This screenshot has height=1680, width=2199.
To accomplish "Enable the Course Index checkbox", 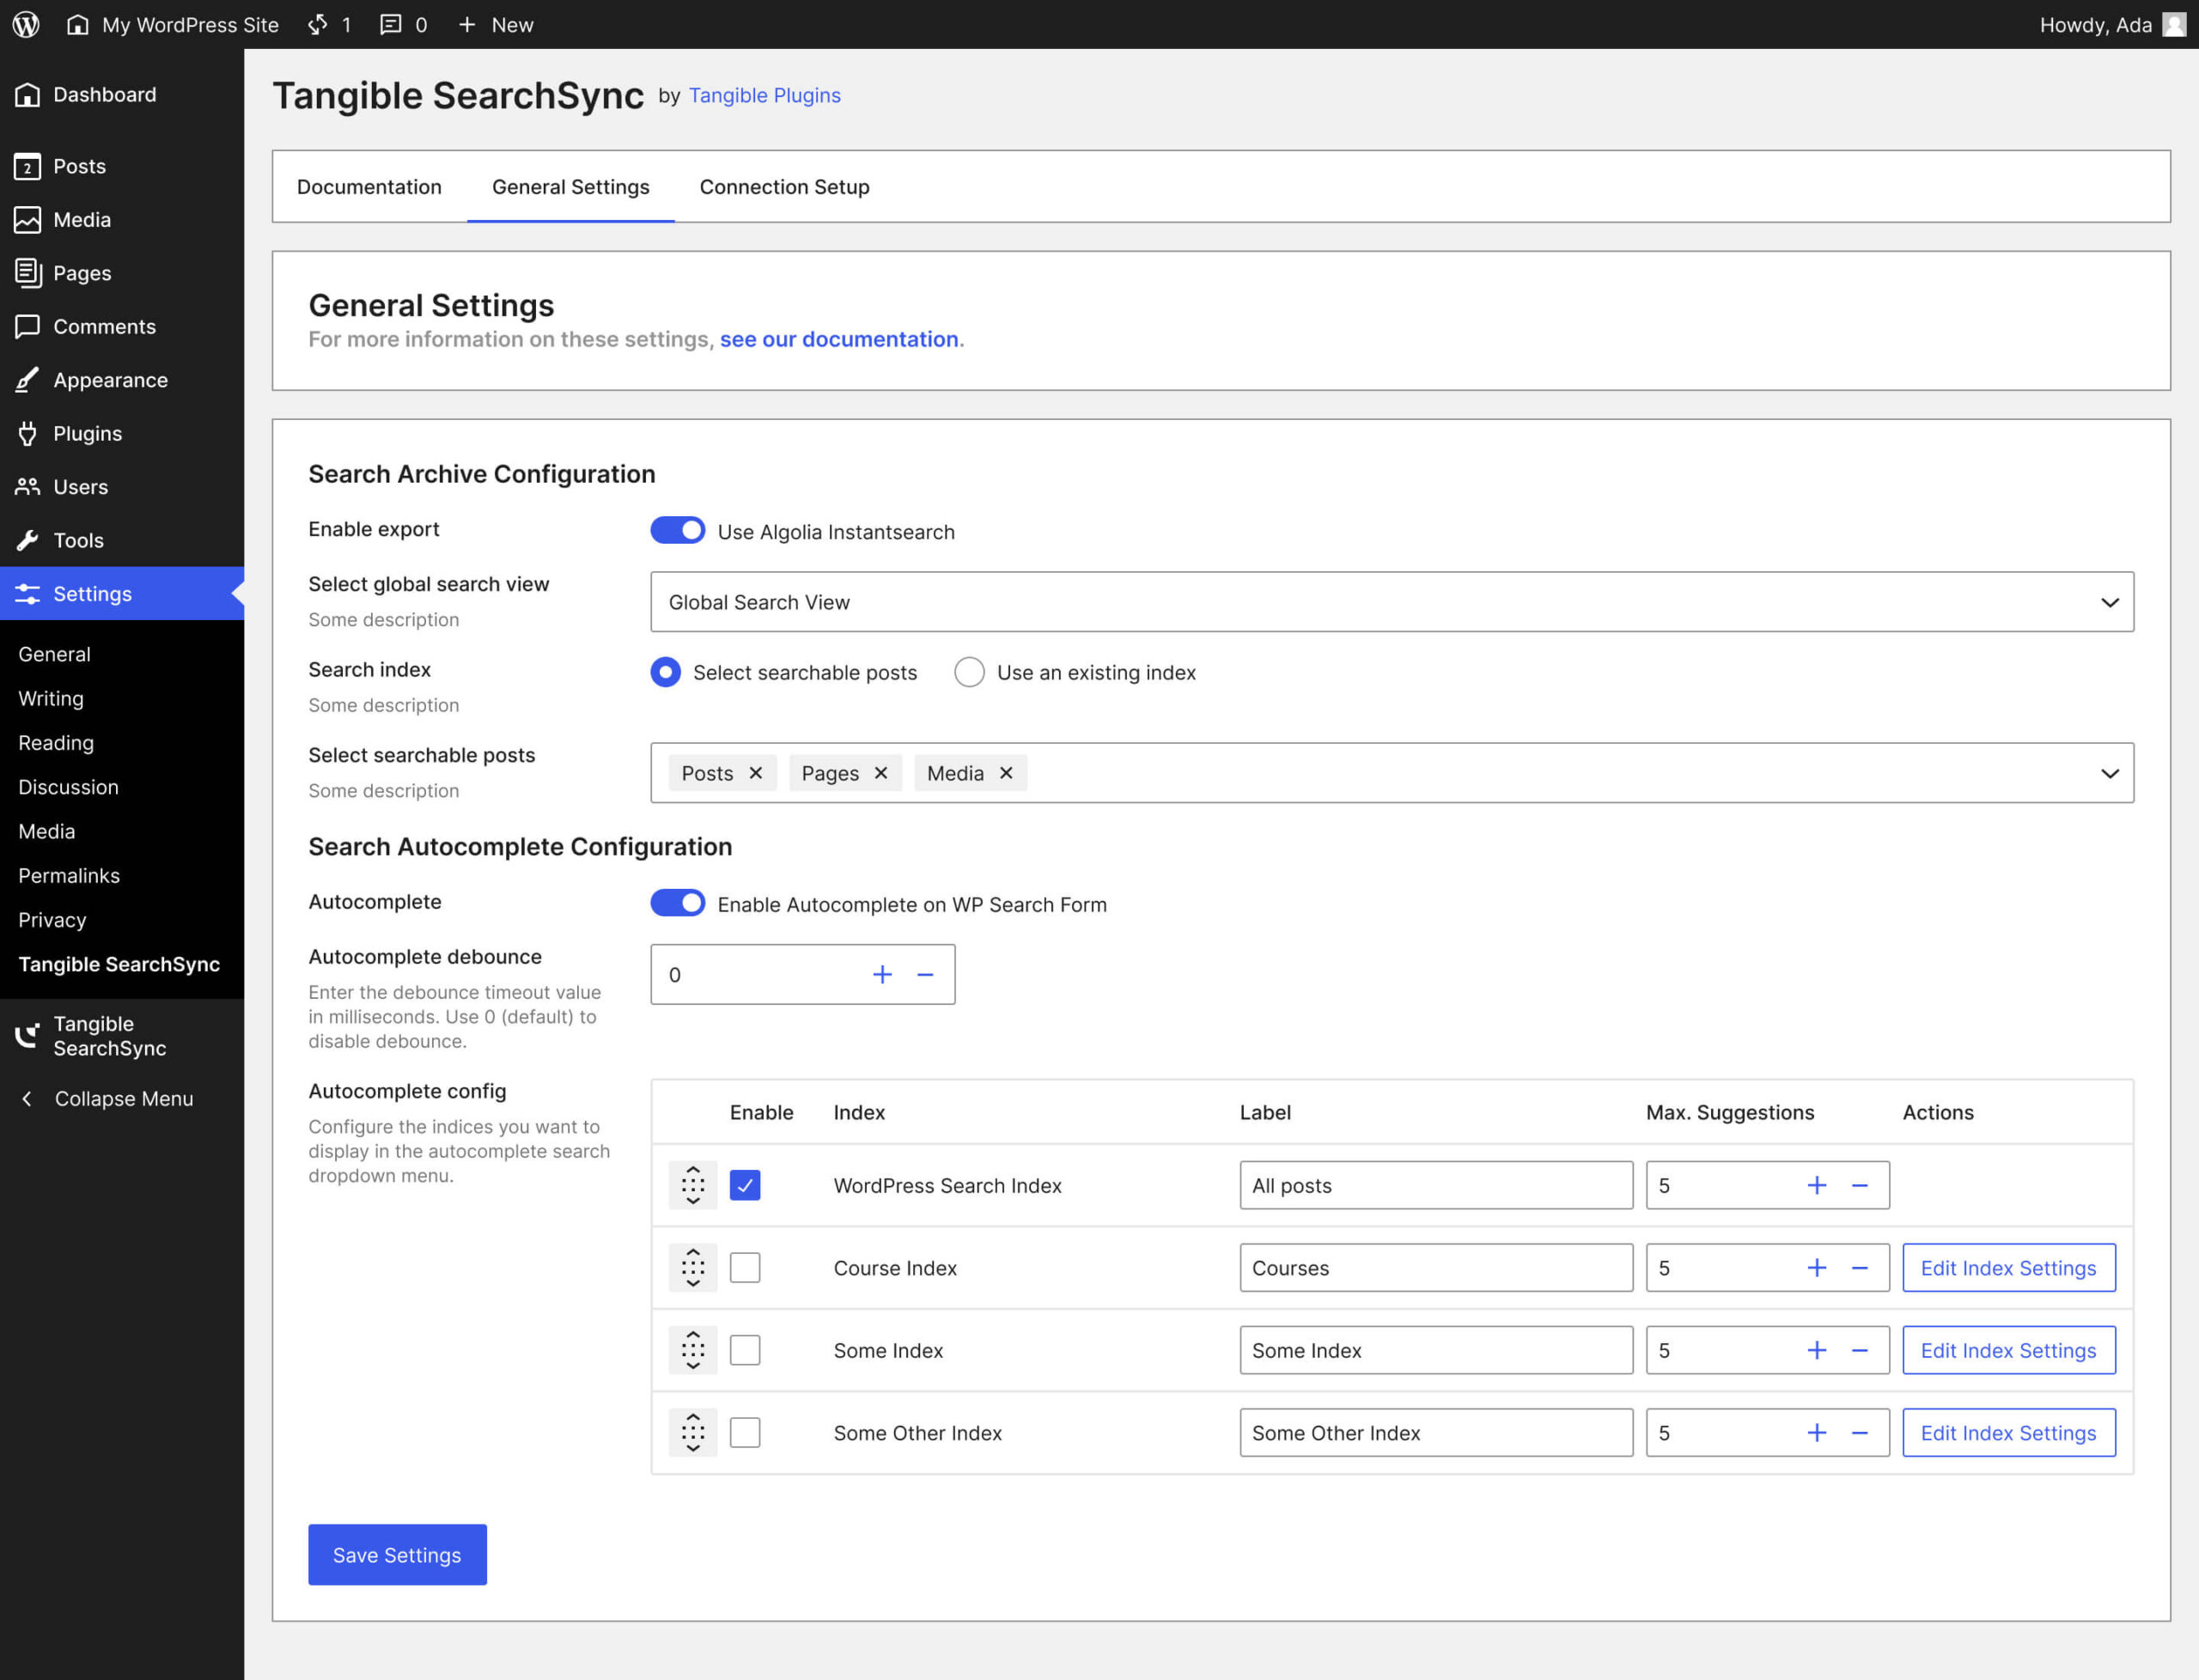I will click(745, 1267).
